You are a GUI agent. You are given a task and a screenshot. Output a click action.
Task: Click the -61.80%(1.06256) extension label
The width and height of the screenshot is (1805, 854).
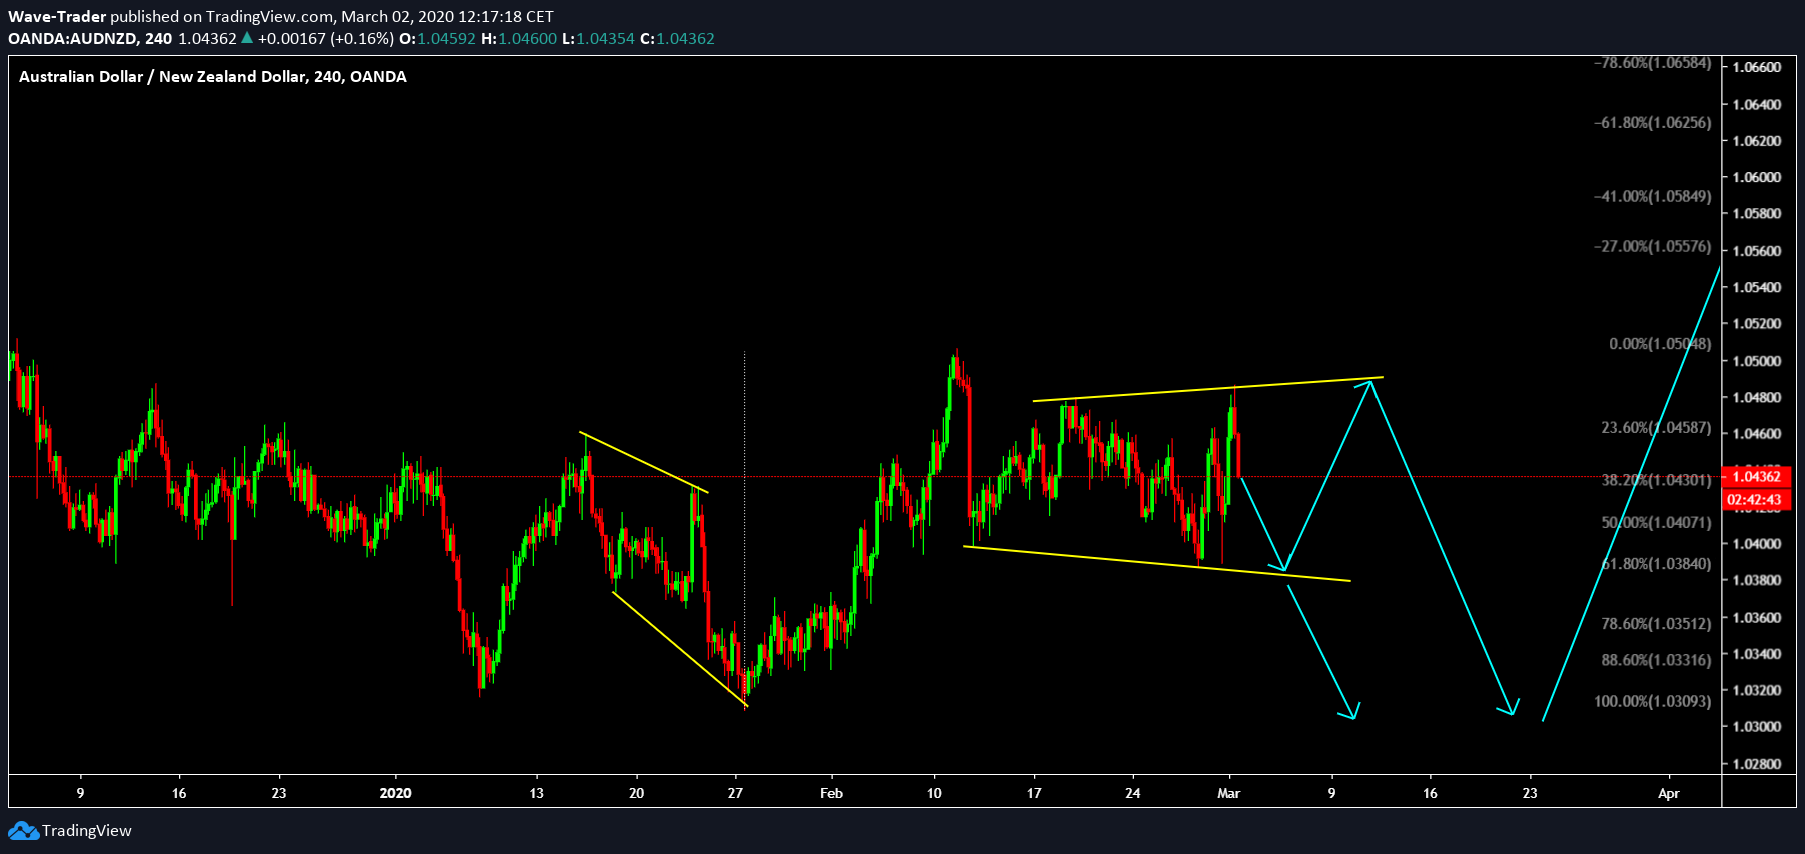pyautogui.click(x=1652, y=123)
